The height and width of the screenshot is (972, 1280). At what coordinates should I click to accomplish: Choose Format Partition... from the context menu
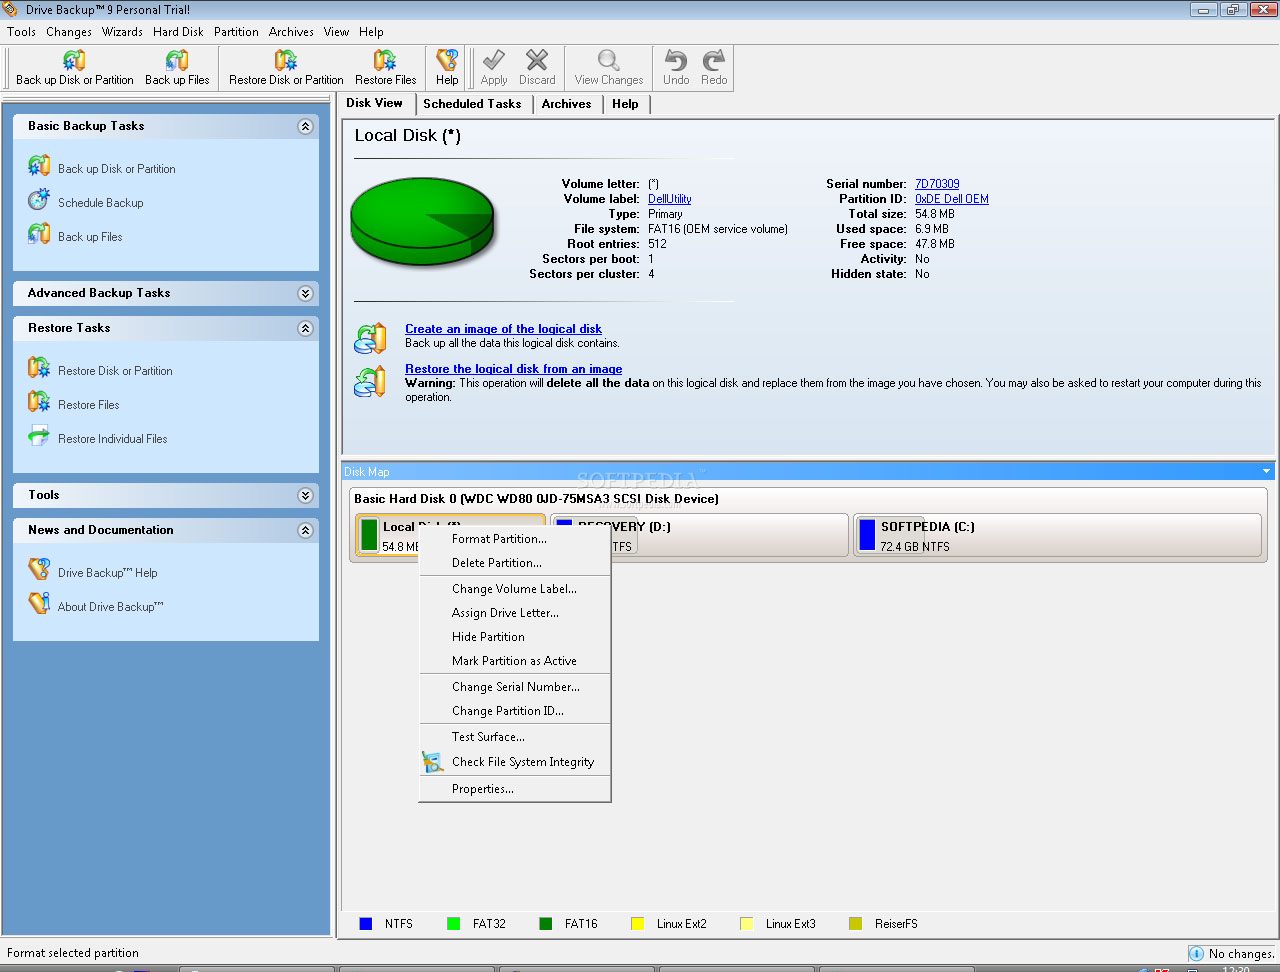[x=499, y=539]
